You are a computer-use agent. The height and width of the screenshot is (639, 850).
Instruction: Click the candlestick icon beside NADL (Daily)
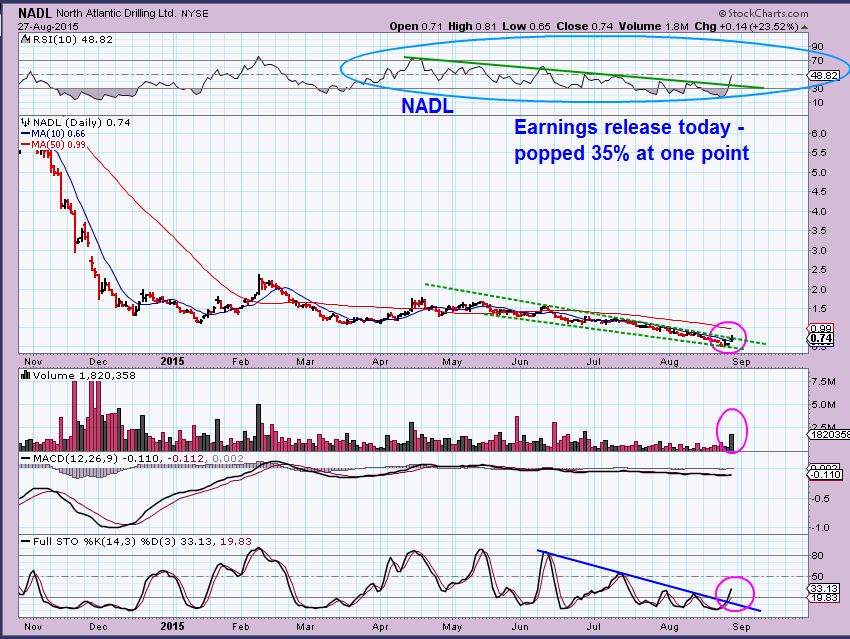click(x=25, y=122)
